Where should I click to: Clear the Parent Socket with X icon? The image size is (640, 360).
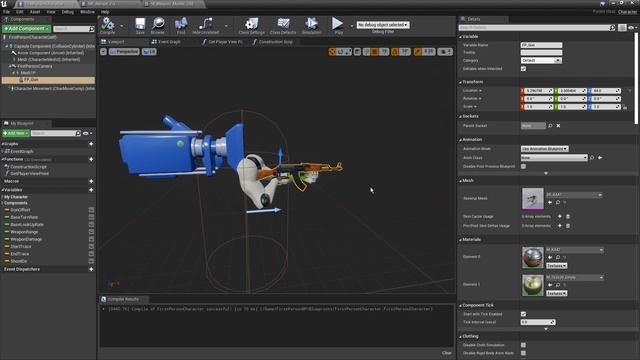pos(558,126)
